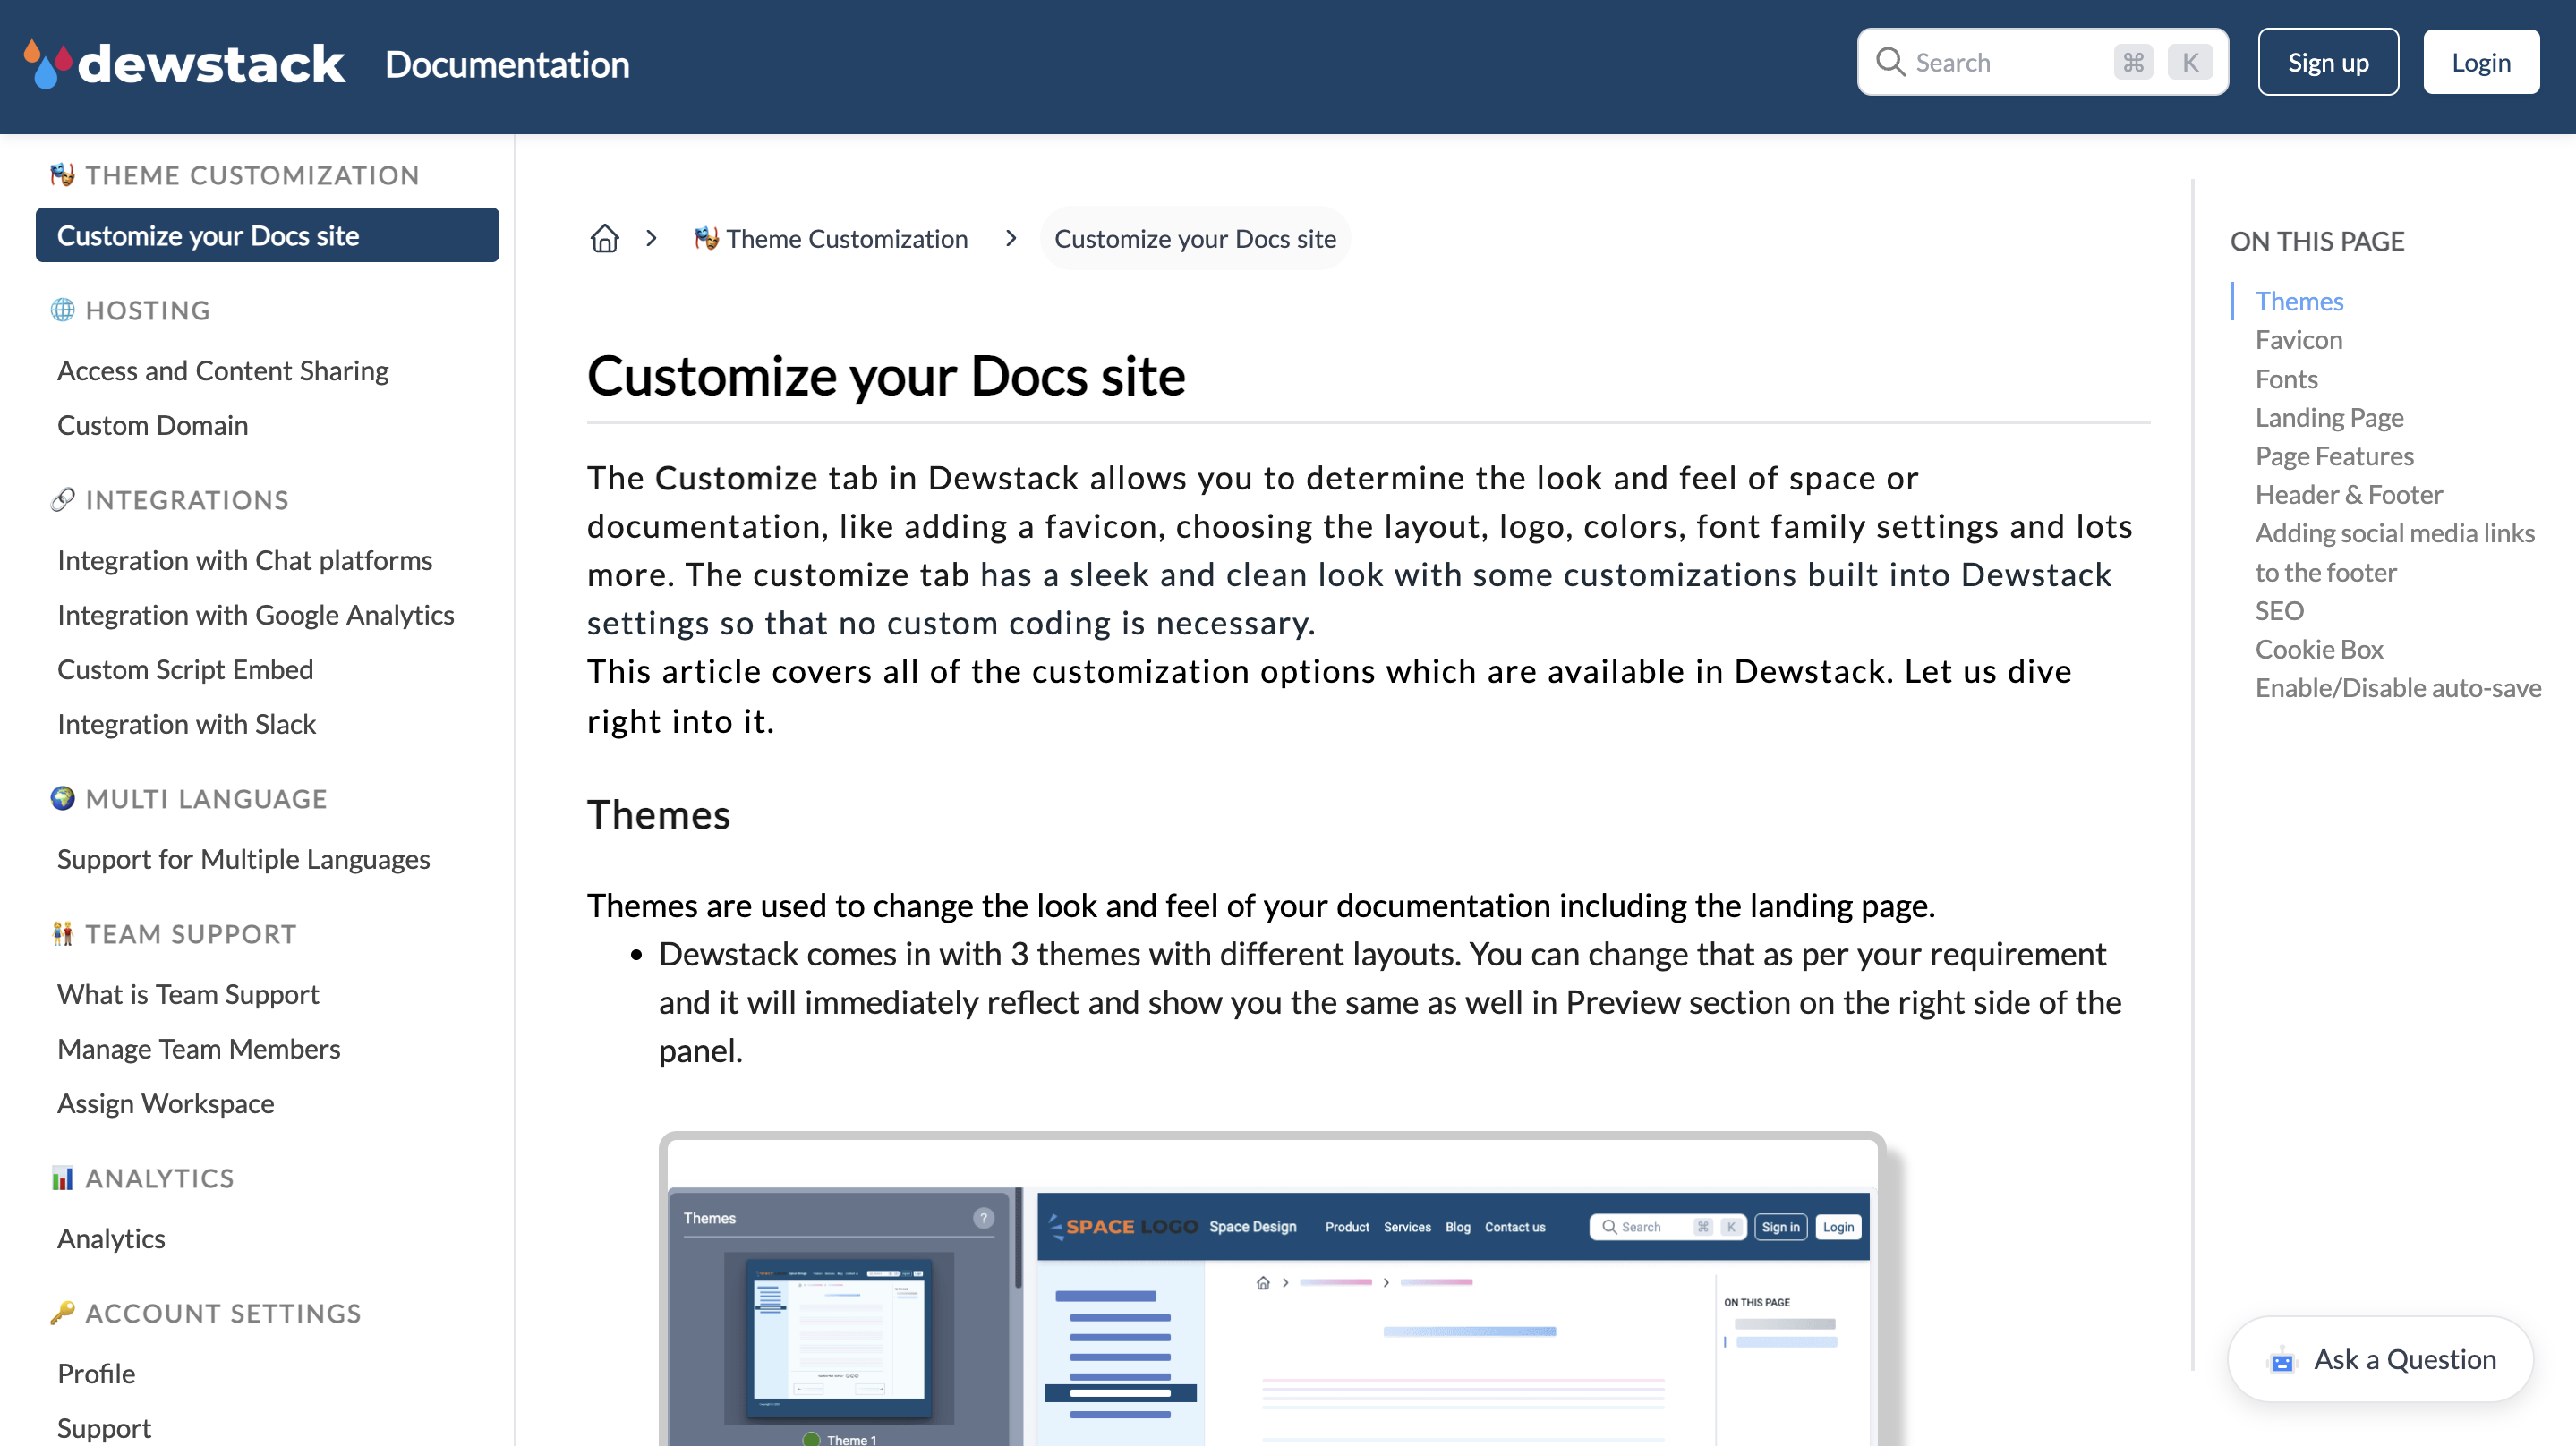Click the Team Support people icon

pos(63,933)
